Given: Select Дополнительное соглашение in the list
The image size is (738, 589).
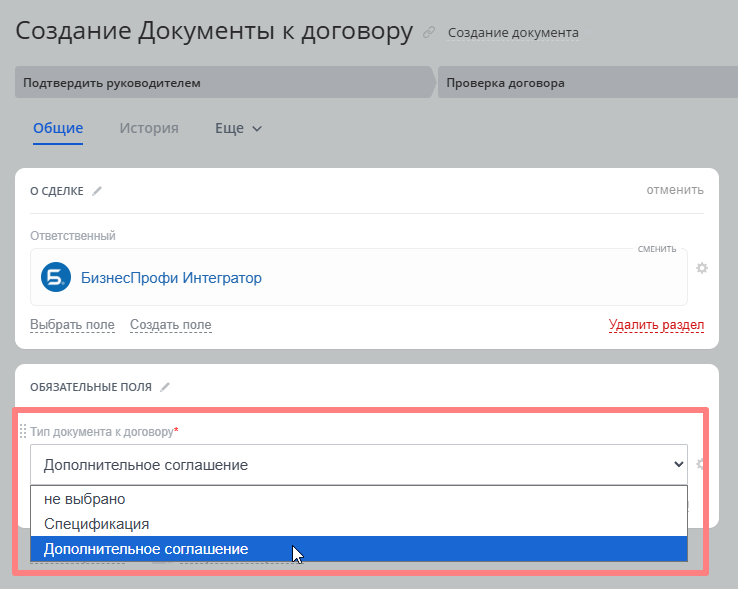Looking at the screenshot, I should [359, 549].
